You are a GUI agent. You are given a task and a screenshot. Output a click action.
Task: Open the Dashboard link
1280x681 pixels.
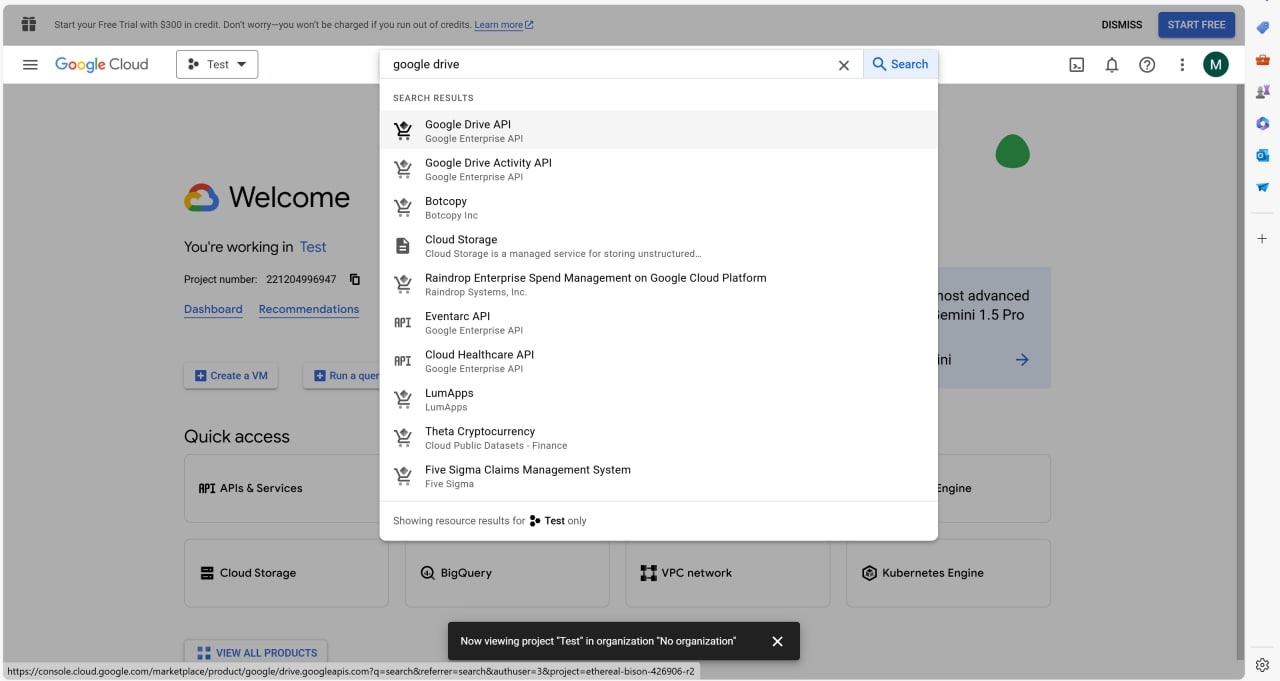tap(213, 309)
